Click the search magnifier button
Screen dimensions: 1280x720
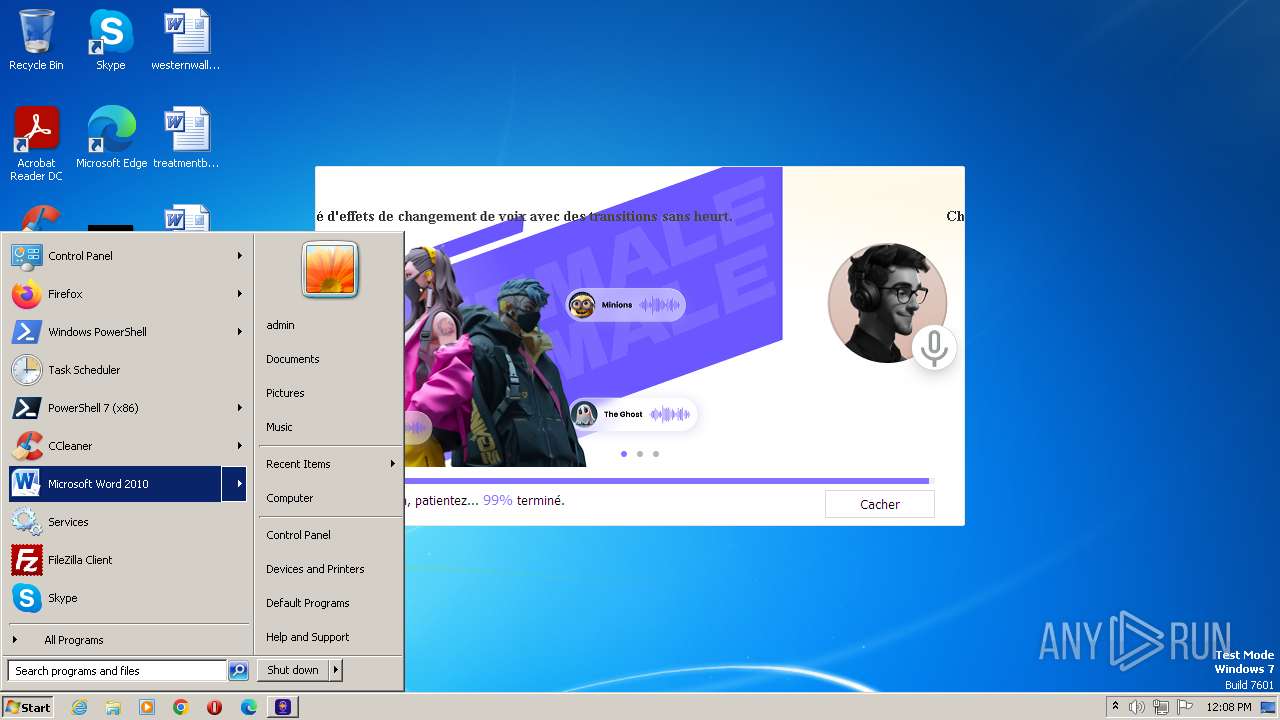click(238, 671)
